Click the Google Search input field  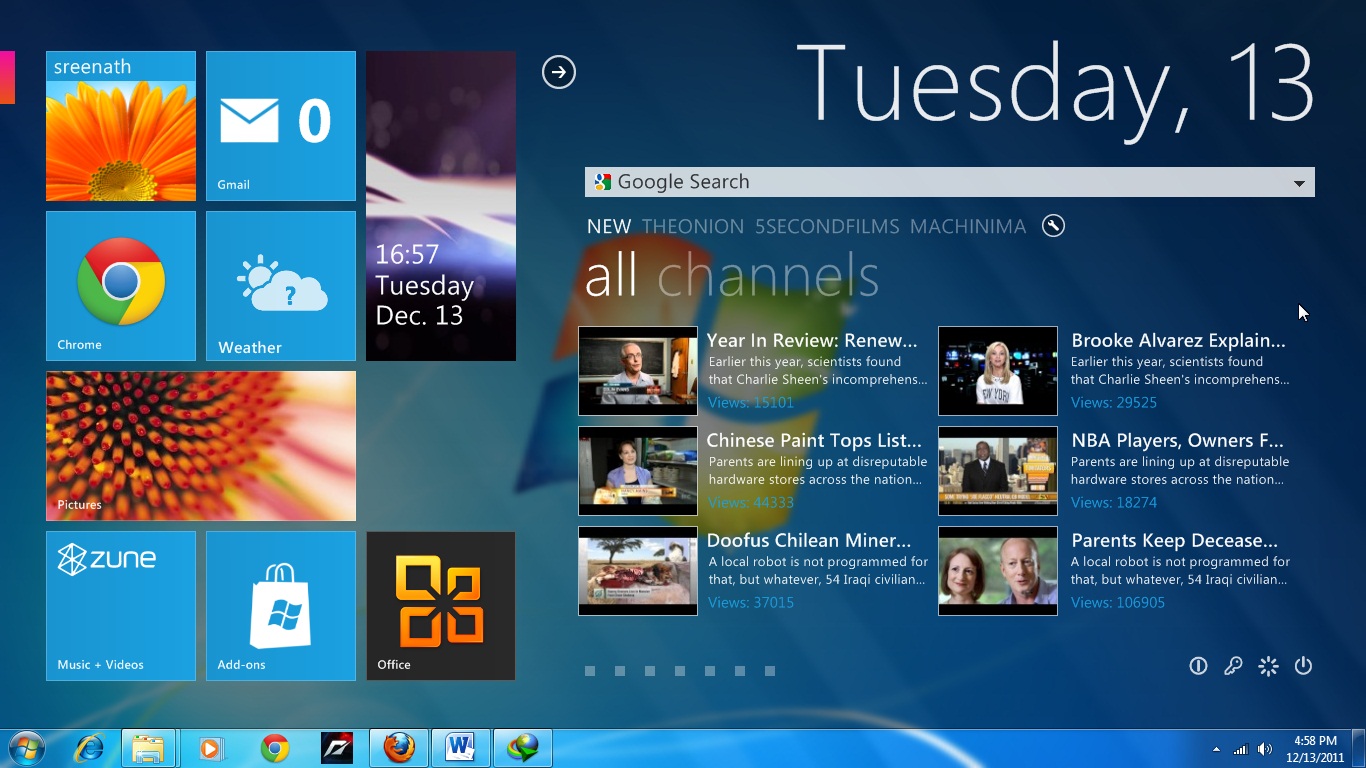tap(950, 182)
